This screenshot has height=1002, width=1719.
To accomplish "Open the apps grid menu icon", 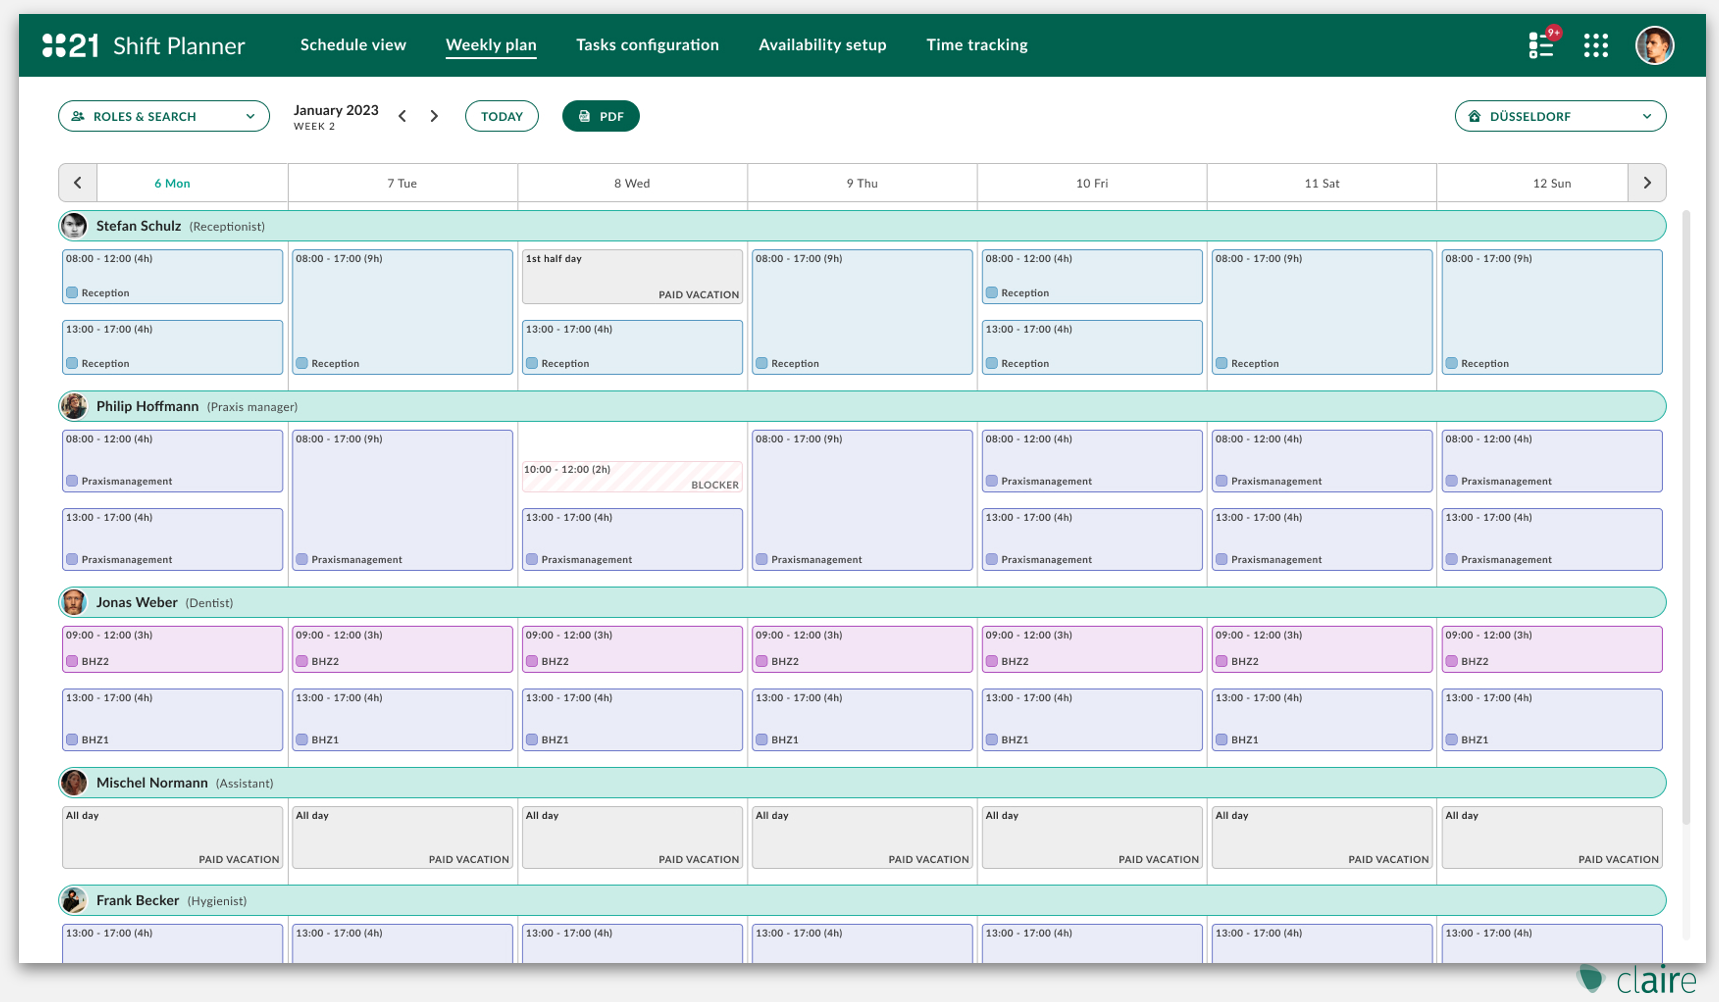I will point(1595,45).
